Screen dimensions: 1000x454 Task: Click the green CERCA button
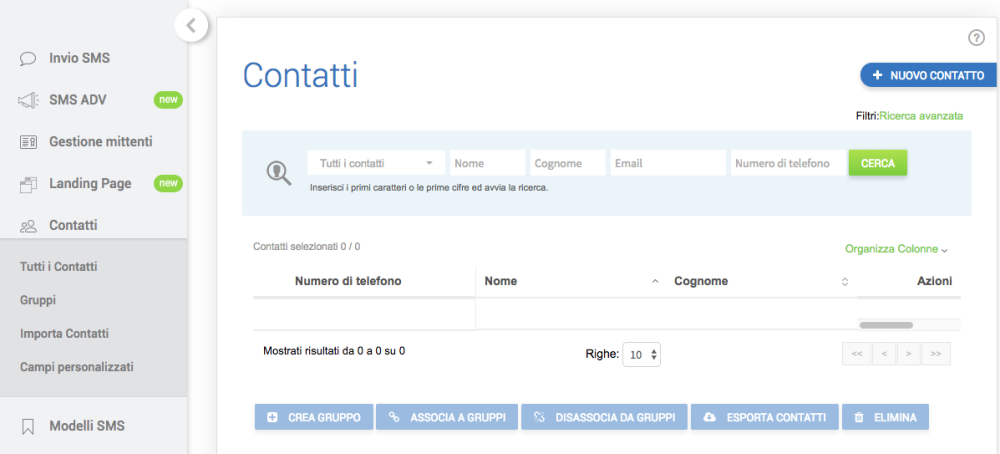[878, 163]
